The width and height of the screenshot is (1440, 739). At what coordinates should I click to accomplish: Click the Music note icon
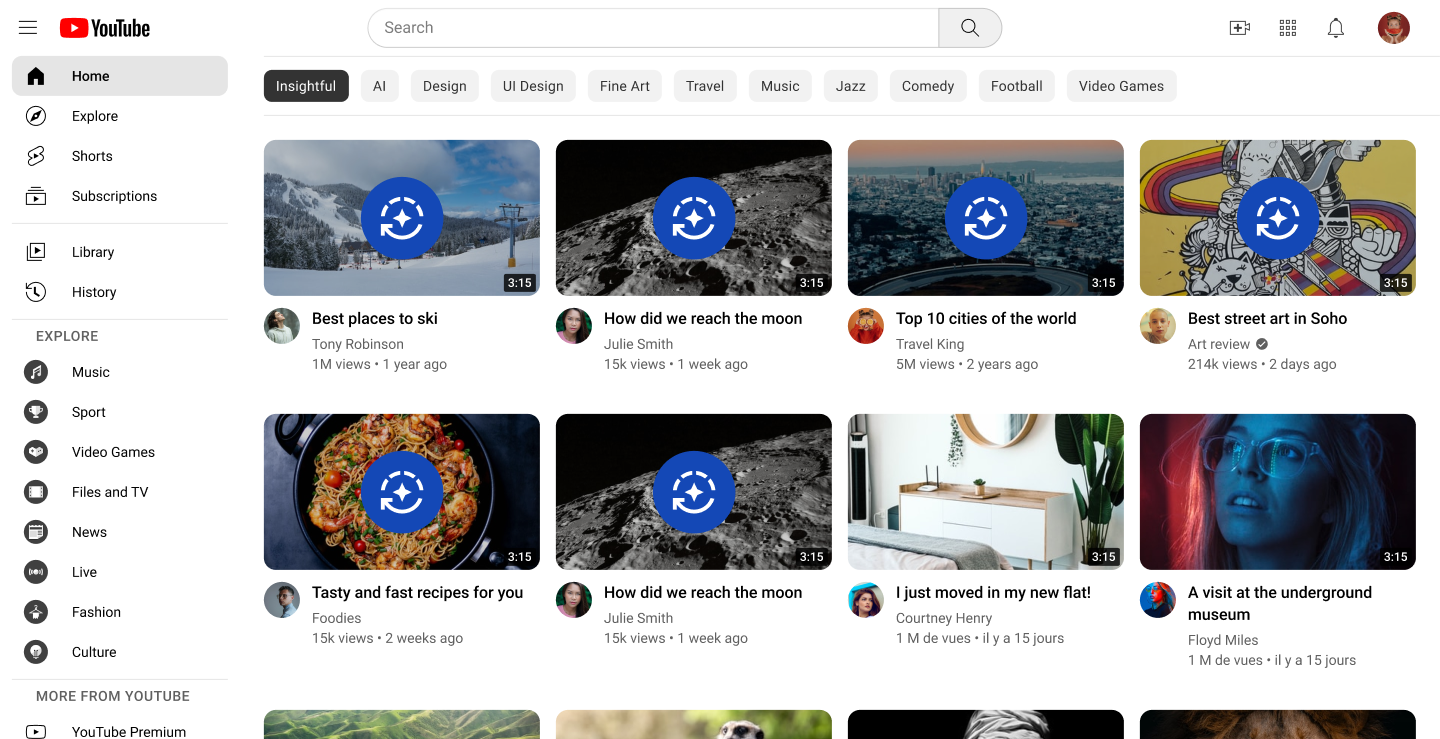click(36, 372)
